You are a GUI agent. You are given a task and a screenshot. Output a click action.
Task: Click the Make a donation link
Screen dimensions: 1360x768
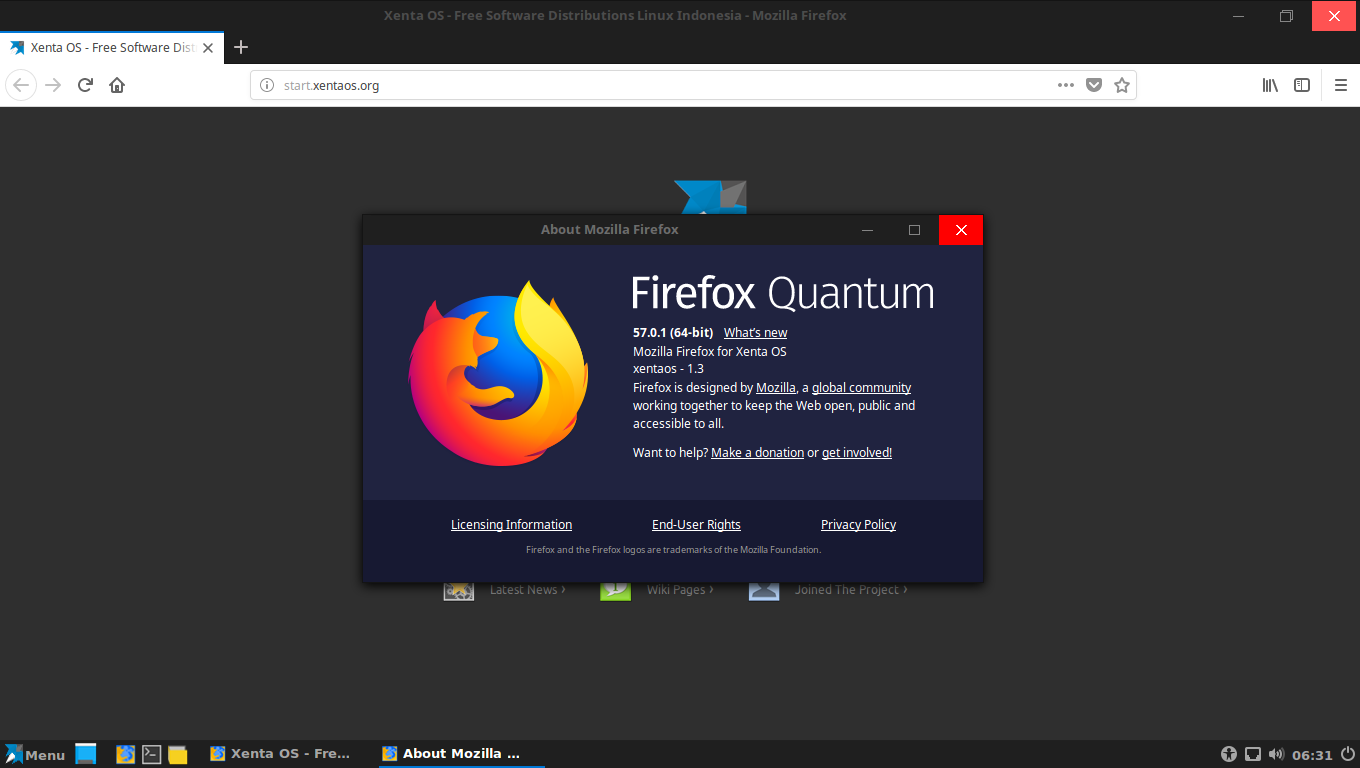(757, 452)
